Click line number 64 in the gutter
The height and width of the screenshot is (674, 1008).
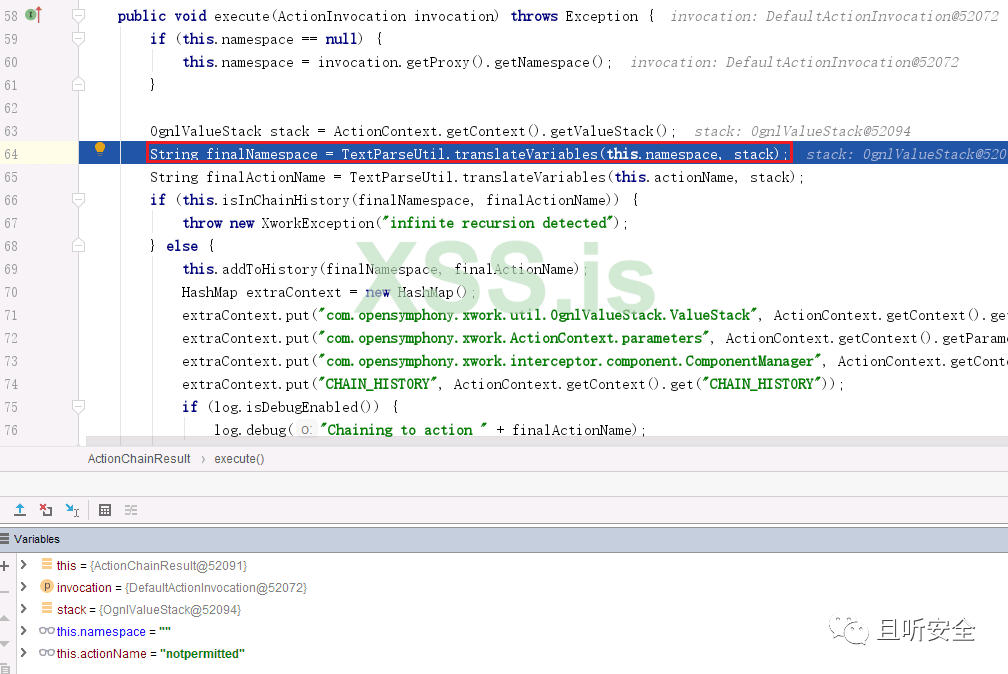(x=11, y=154)
